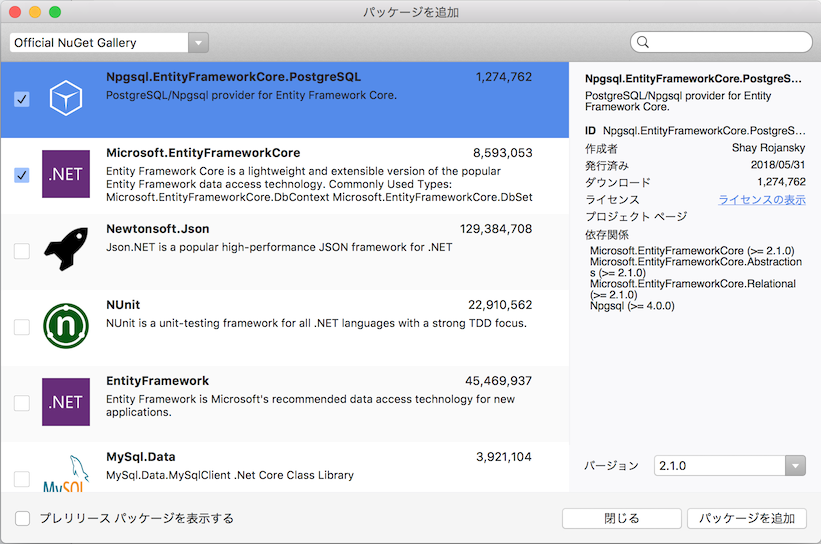Check the NUnit package checkbox
Screen dimensions: 821x544
pos(21,327)
